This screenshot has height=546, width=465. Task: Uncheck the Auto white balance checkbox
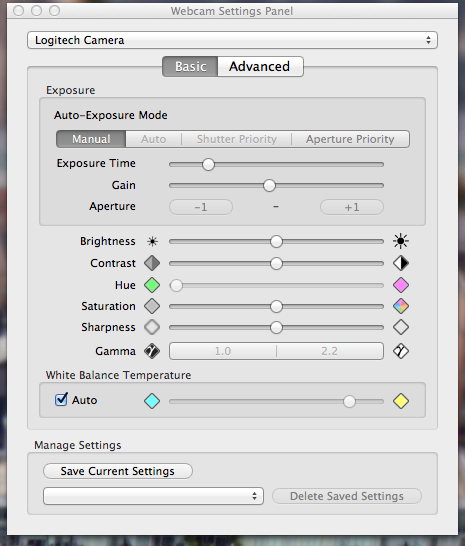(61, 399)
